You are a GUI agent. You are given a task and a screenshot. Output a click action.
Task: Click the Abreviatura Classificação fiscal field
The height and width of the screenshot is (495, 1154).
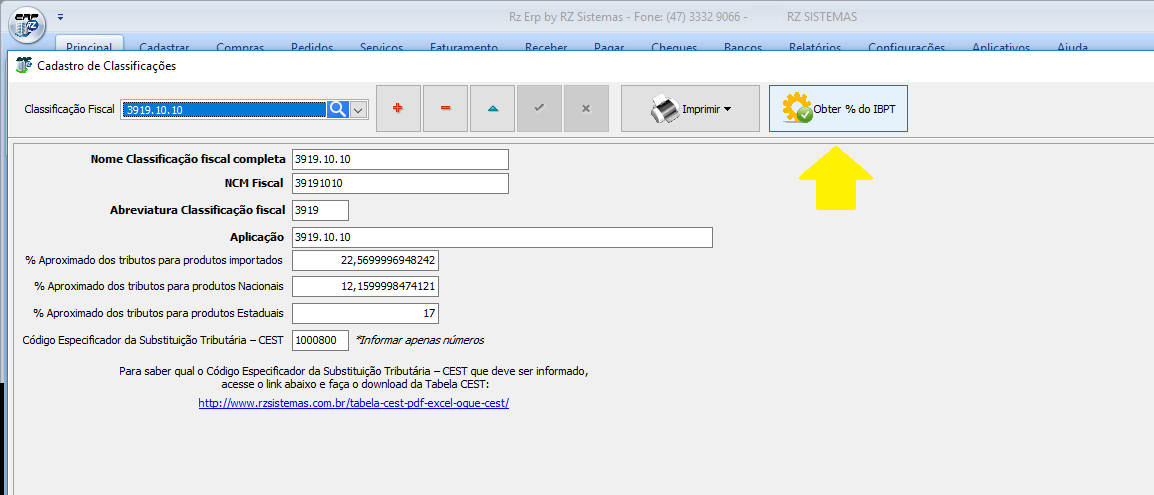click(320, 210)
